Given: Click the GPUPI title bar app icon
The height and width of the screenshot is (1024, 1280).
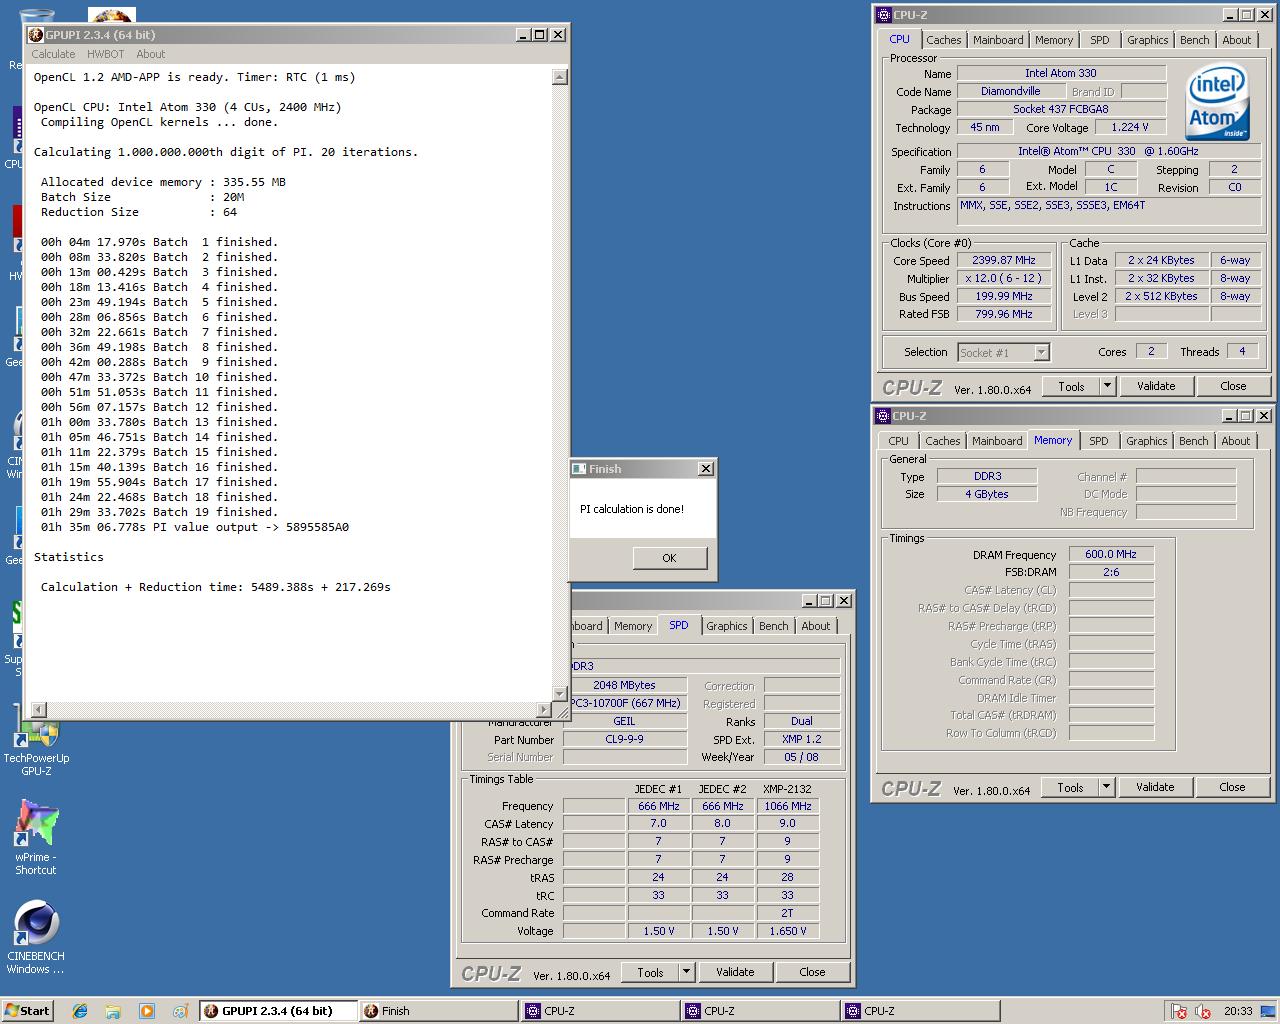Looking at the screenshot, I should pyautogui.click(x=36, y=35).
